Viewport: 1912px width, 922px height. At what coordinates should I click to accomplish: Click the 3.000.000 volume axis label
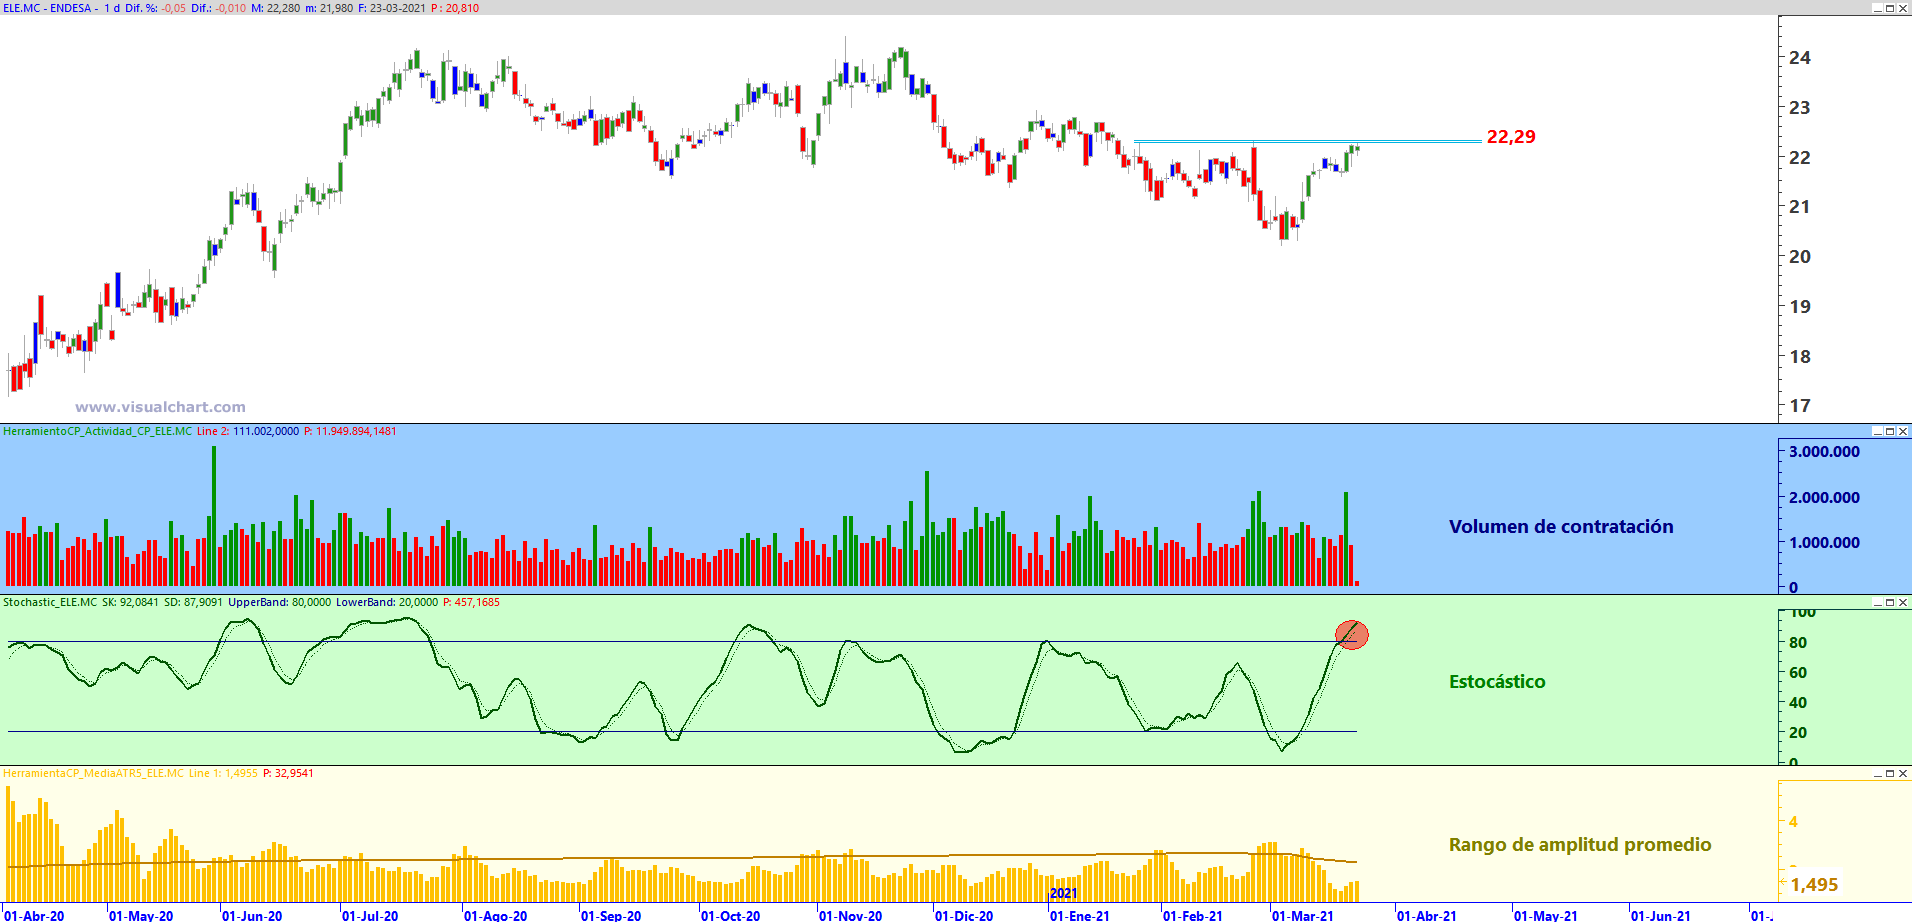[x=1824, y=452]
